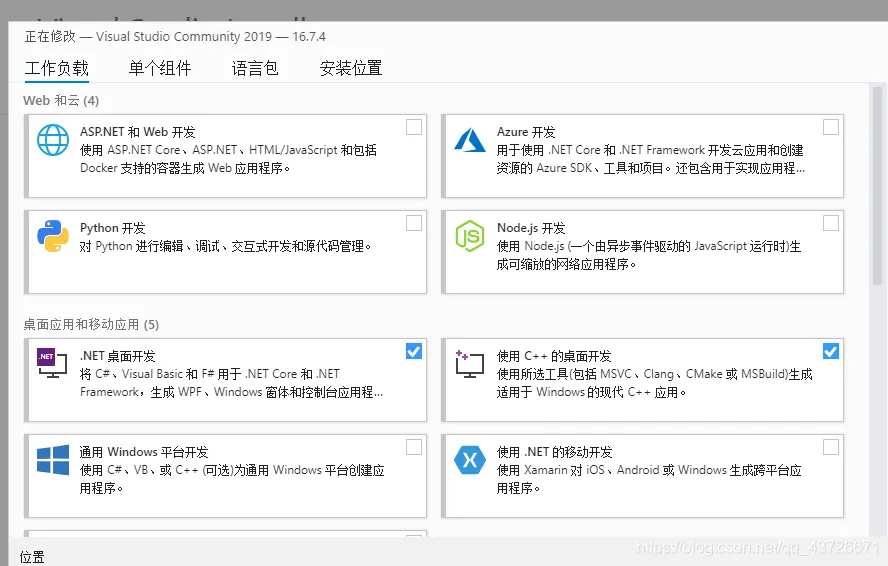Screen dimensions: 888x566
Task: Uncheck the 使用 C++ 的桌面开发 checkbox
Action: point(831,351)
